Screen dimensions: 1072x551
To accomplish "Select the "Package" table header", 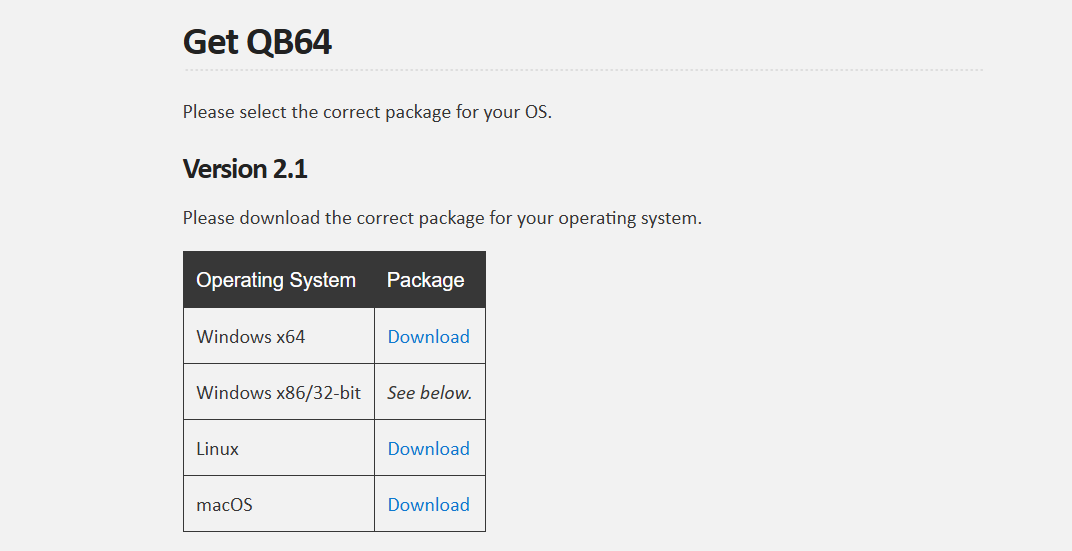I will 425,280.
